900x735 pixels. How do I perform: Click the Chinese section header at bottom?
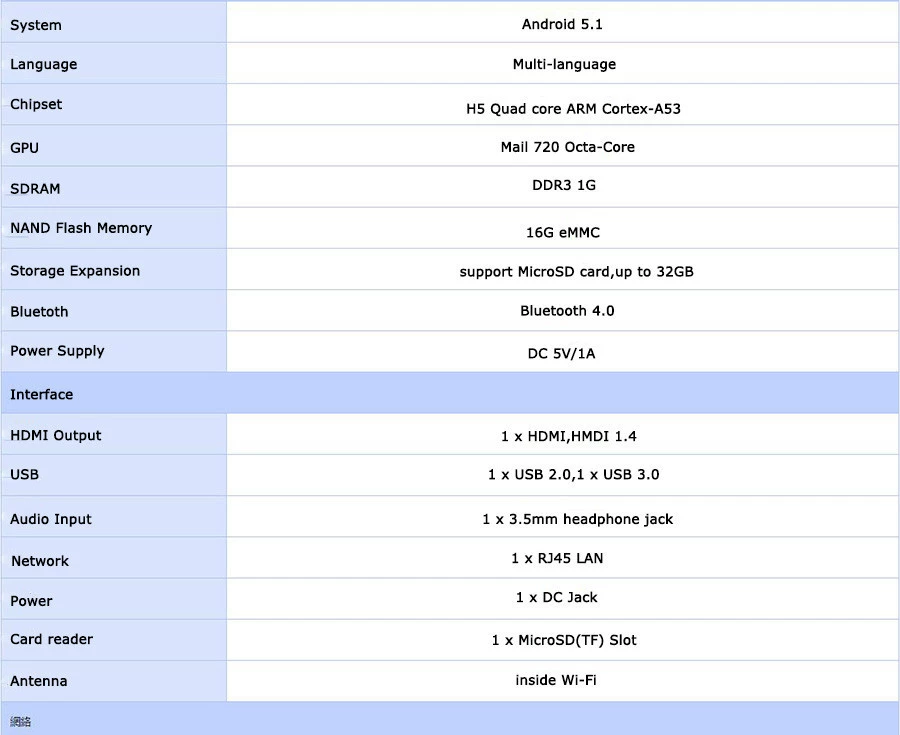[450, 719]
